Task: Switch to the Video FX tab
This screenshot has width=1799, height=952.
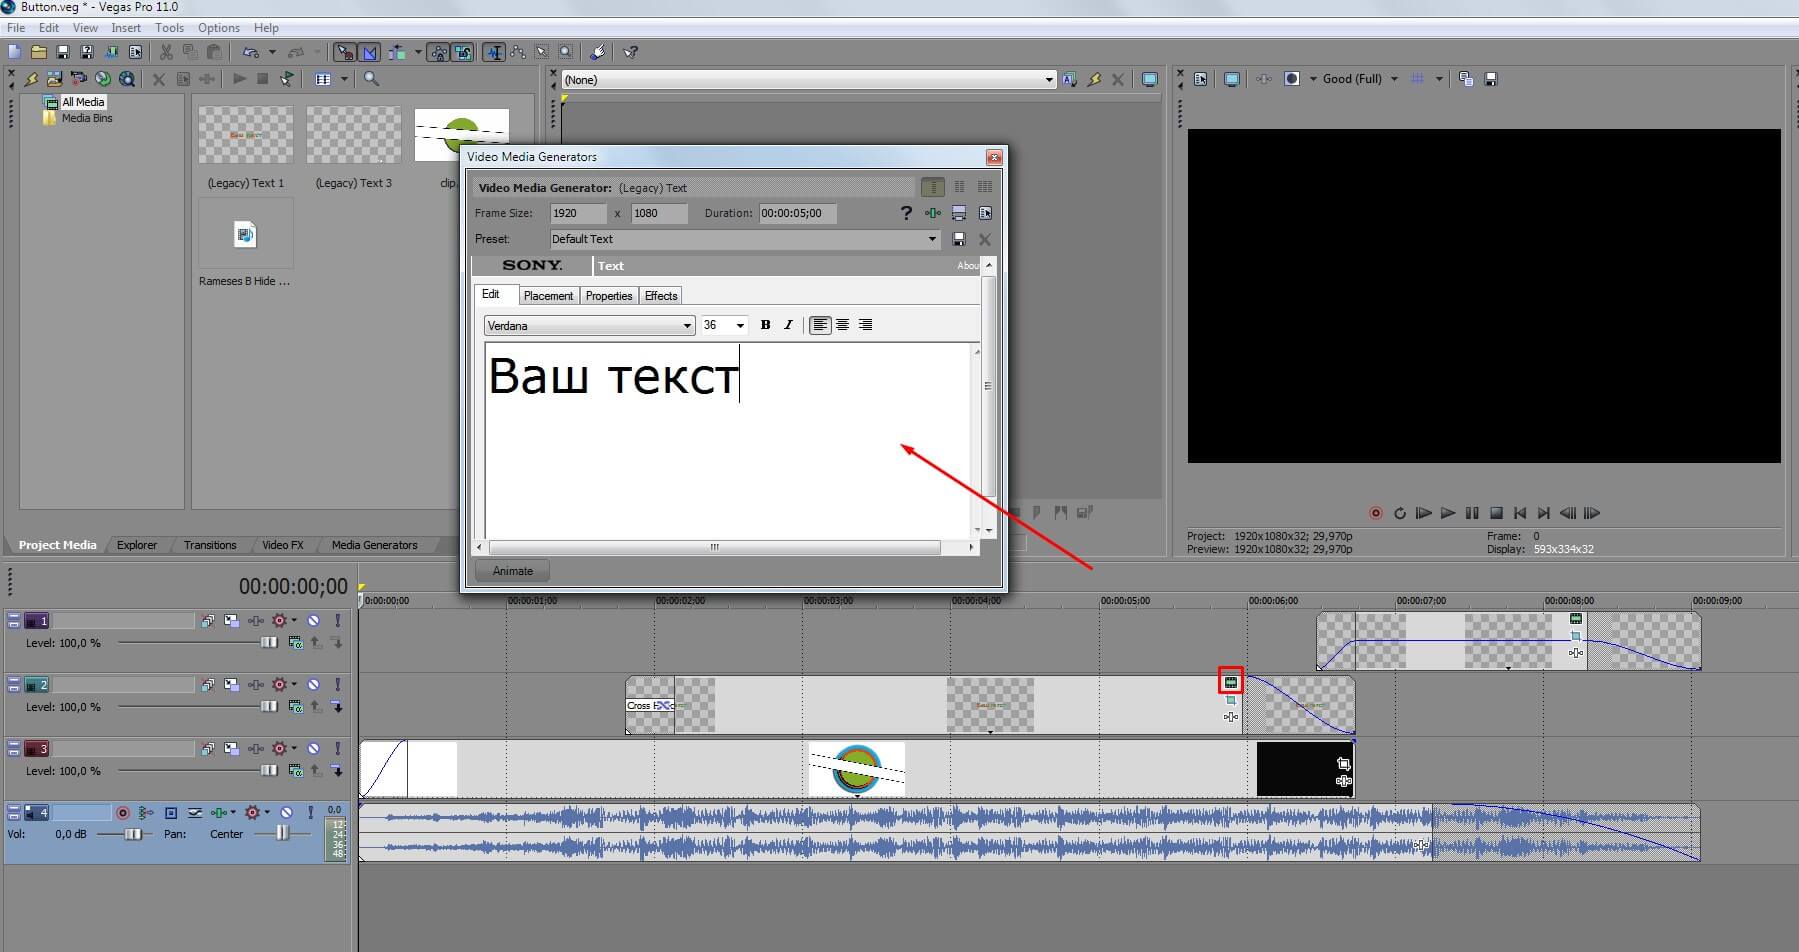Action: [282, 545]
